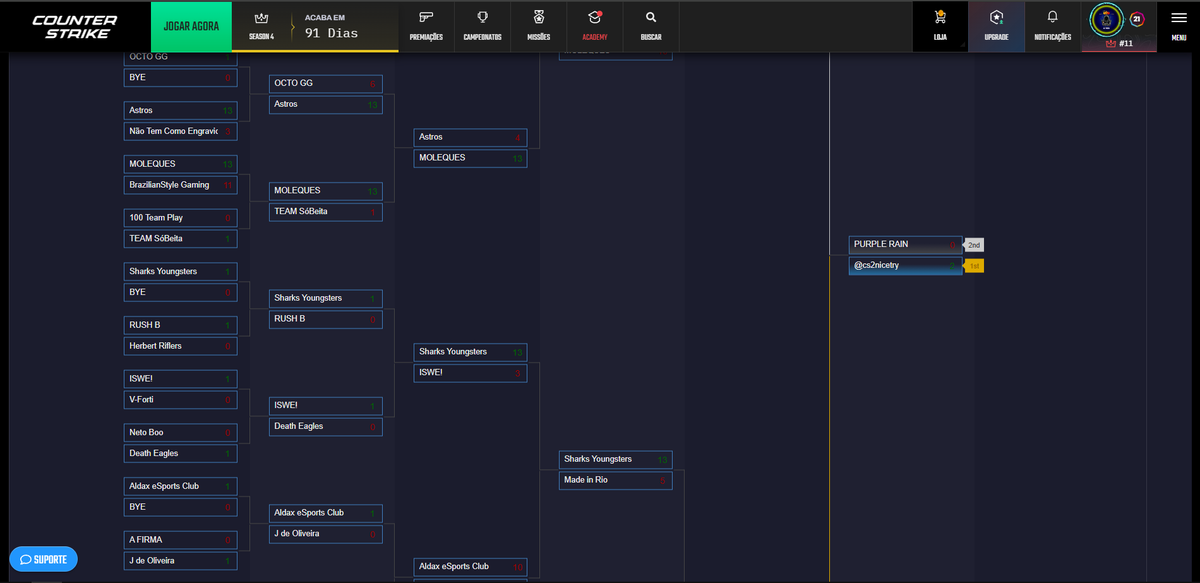Screen dimensions: 1200x583
Task: Click Aldax eSports Club paired with J de Oliveira
Action: click(x=325, y=512)
